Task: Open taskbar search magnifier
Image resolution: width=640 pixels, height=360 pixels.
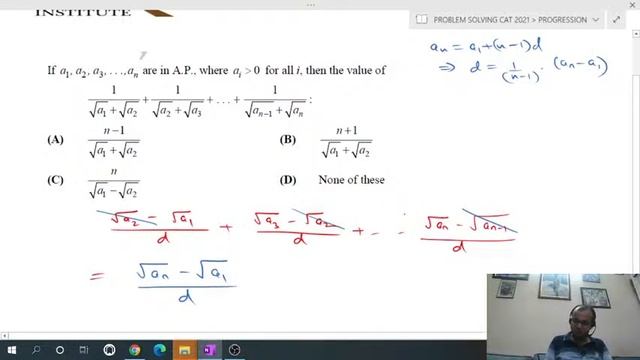Action: pyautogui.click(x=36, y=350)
